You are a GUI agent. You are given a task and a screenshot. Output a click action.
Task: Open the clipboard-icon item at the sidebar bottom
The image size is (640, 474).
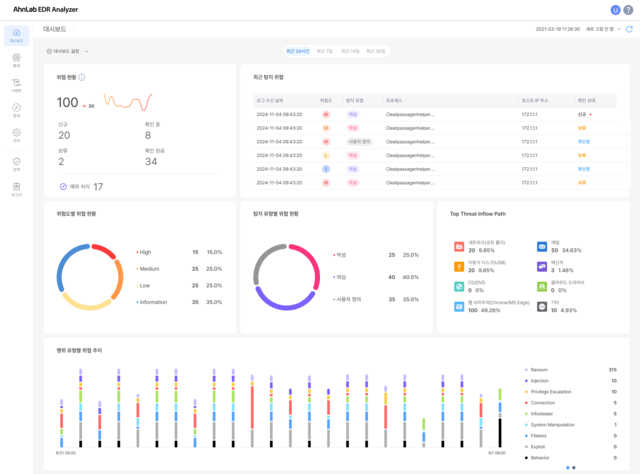point(16,189)
